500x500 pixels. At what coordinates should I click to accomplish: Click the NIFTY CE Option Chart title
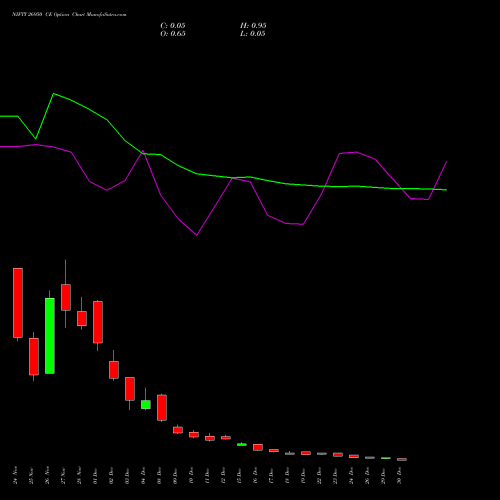(x=69, y=15)
